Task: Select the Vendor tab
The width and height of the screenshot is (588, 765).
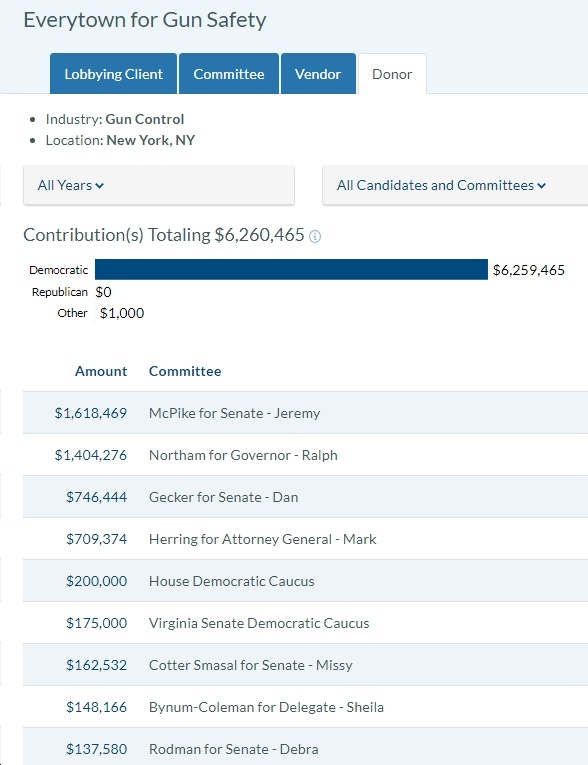Action: pos(318,74)
